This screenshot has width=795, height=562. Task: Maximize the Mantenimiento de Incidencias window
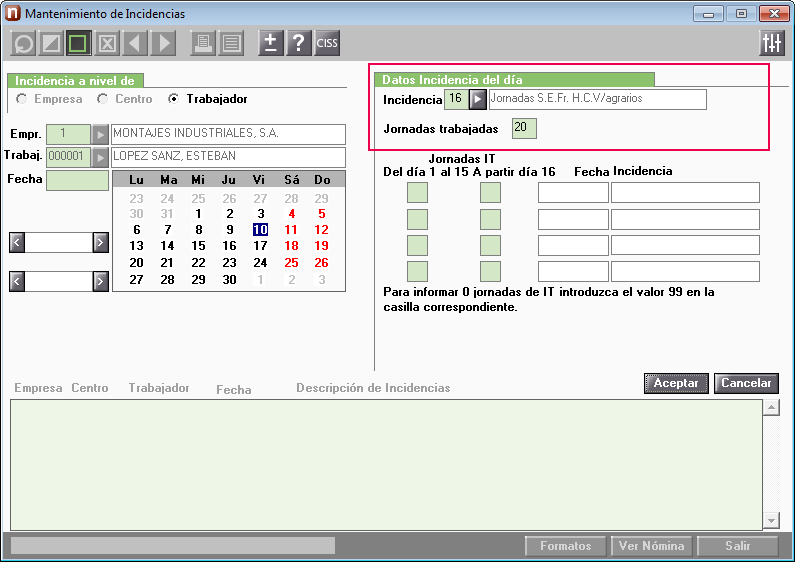pyautogui.click(x=741, y=14)
